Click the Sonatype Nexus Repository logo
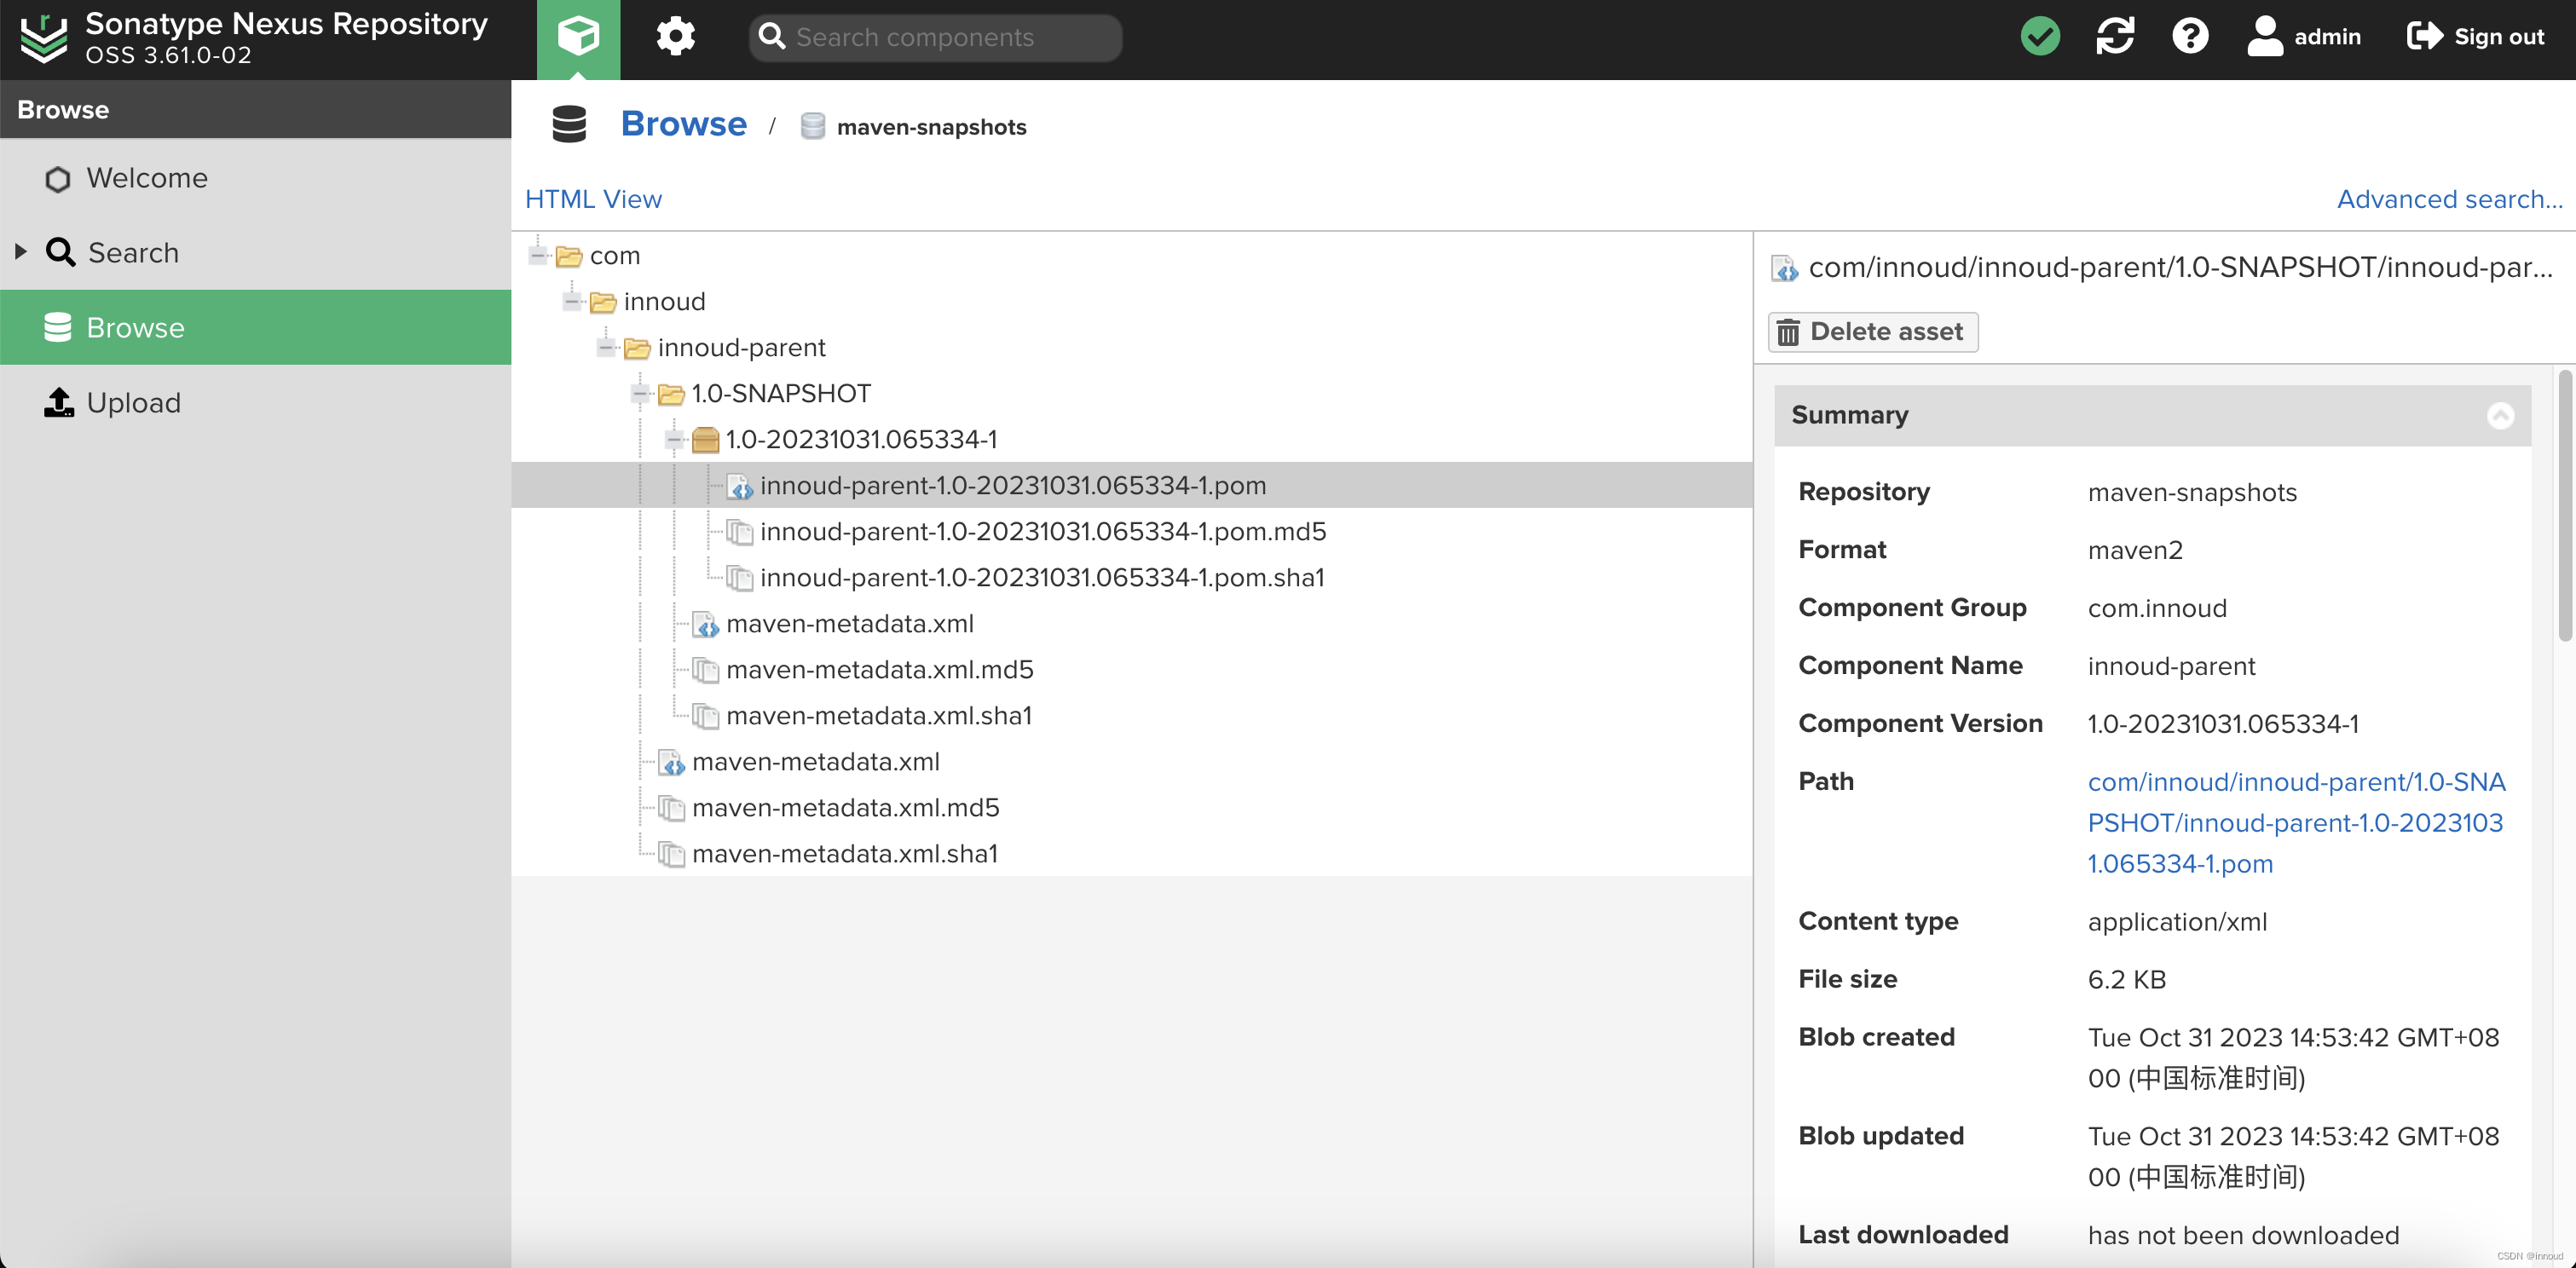This screenshot has height=1268, width=2576. [44, 38]
